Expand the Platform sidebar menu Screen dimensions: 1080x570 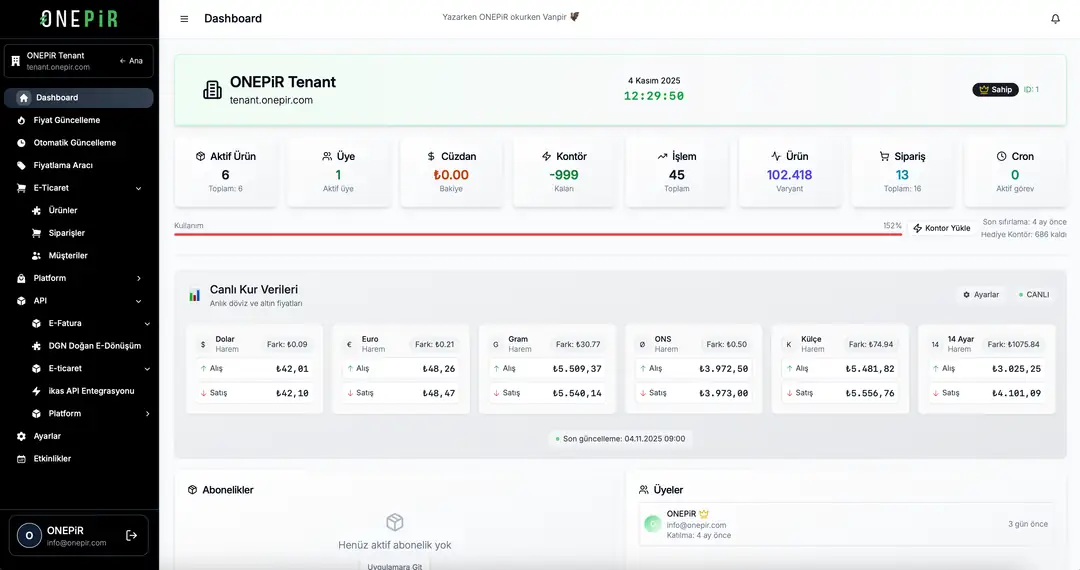[138, 278]
